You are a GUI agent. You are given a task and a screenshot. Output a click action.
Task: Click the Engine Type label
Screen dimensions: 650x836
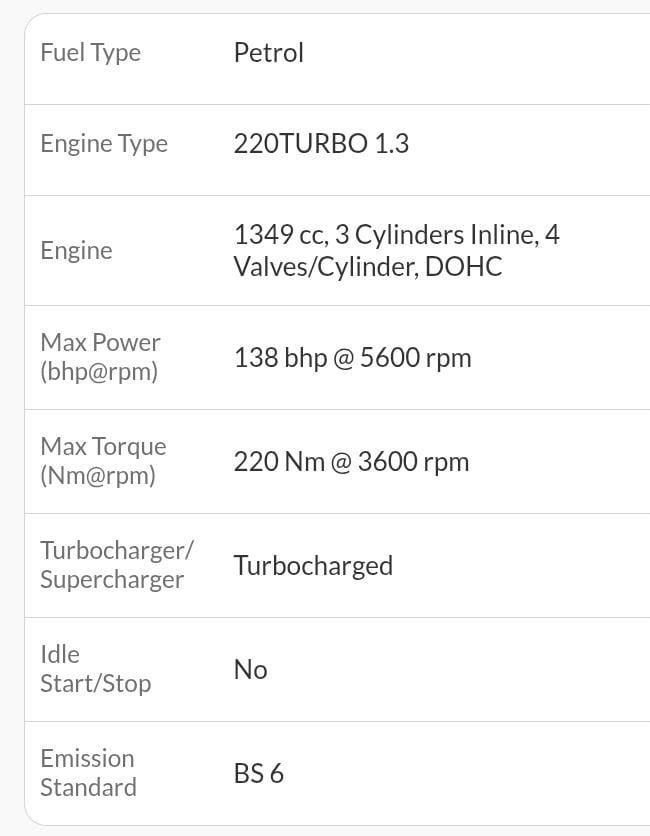[104, 144]
